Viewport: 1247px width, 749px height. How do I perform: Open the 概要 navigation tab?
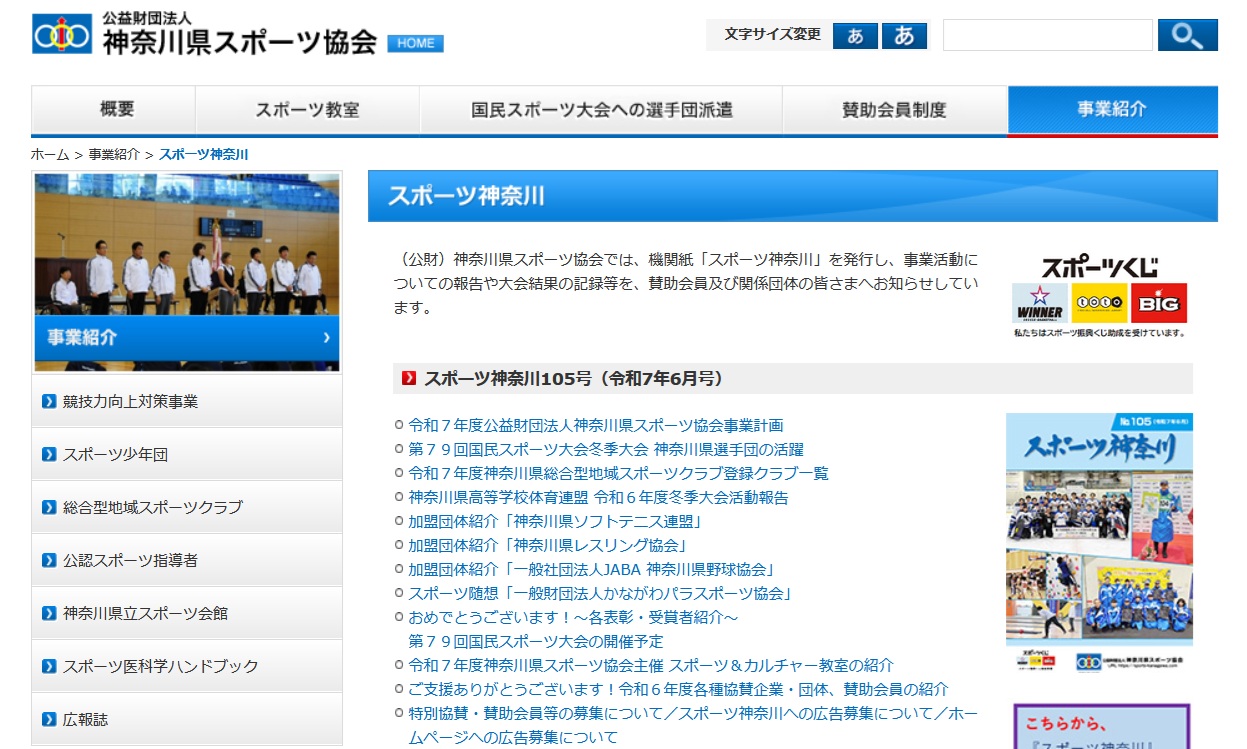click(116, 110)
